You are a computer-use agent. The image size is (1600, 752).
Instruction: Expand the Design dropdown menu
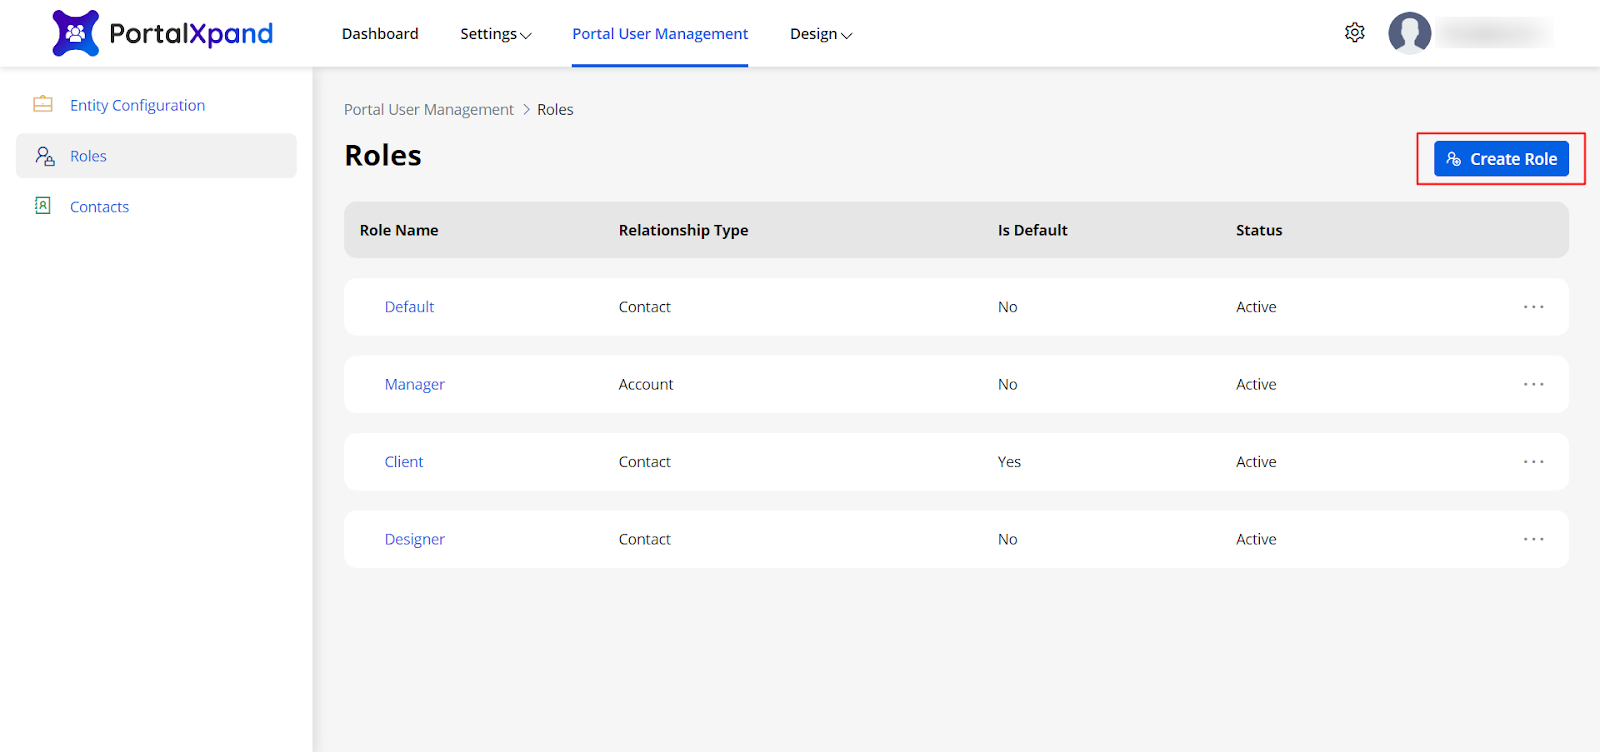pyautogui.click(x=820, y=34)
